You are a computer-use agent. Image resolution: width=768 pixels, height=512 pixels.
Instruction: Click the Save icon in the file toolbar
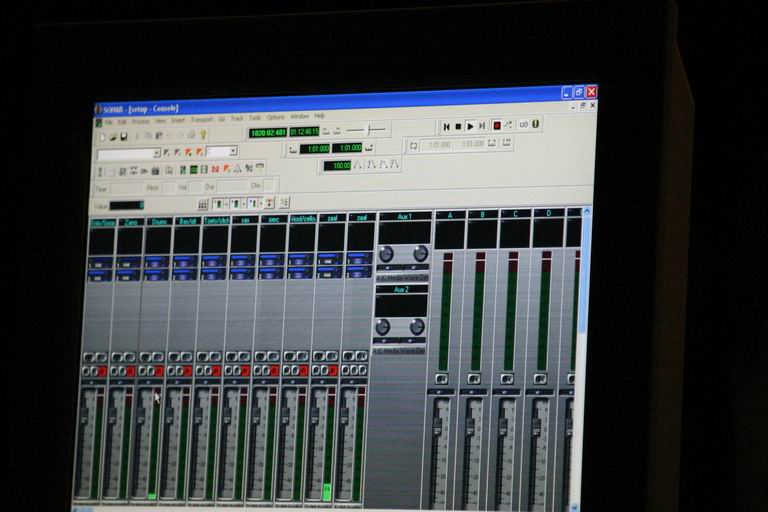point(124,136)
